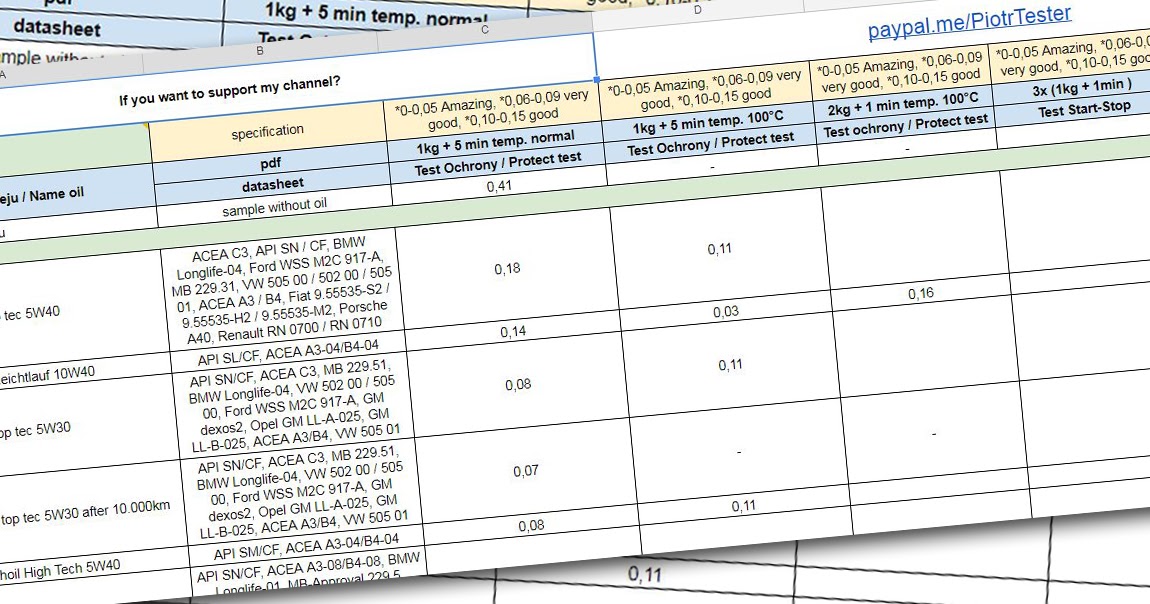
Task: Select column header B of the front sheet
Action: coord(260,51)
